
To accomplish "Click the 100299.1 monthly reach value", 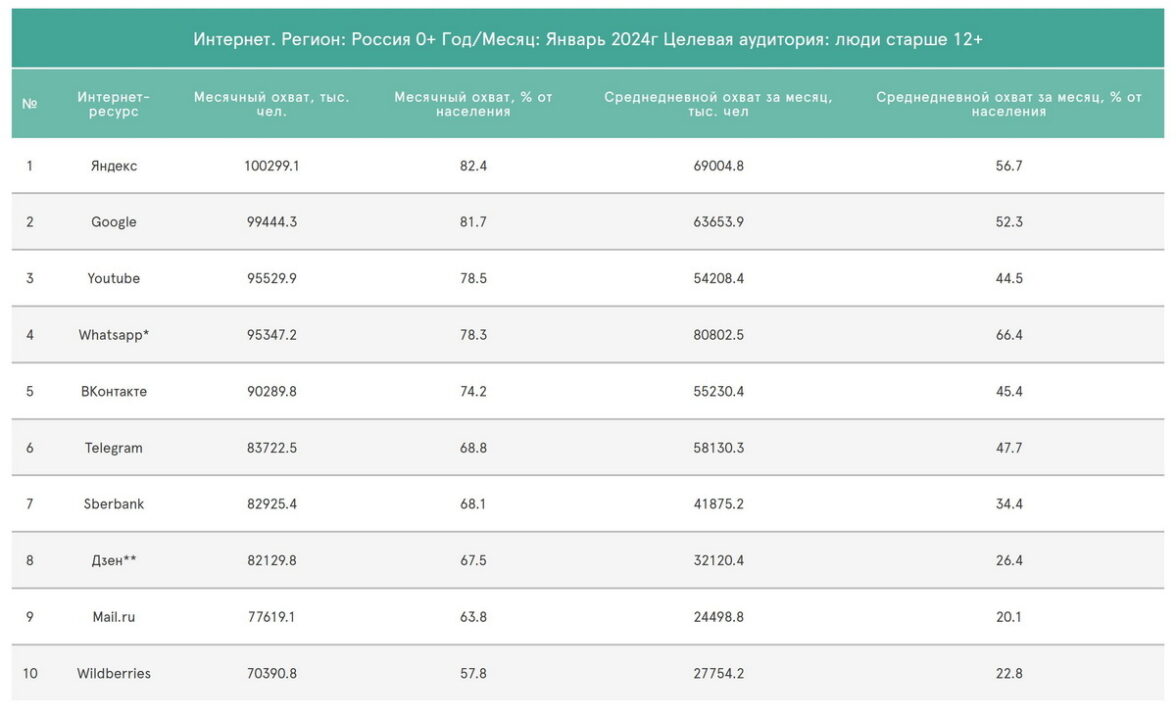I will pos(271,166).
